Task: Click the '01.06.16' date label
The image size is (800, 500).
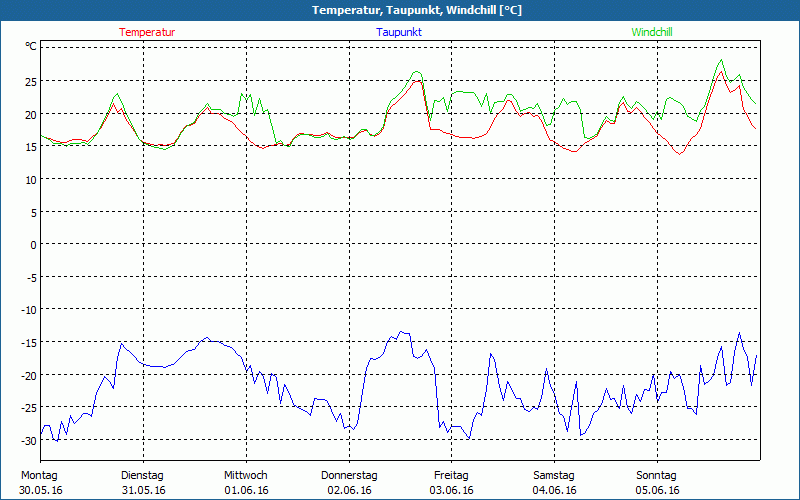Action: click(x=246, y=490)
